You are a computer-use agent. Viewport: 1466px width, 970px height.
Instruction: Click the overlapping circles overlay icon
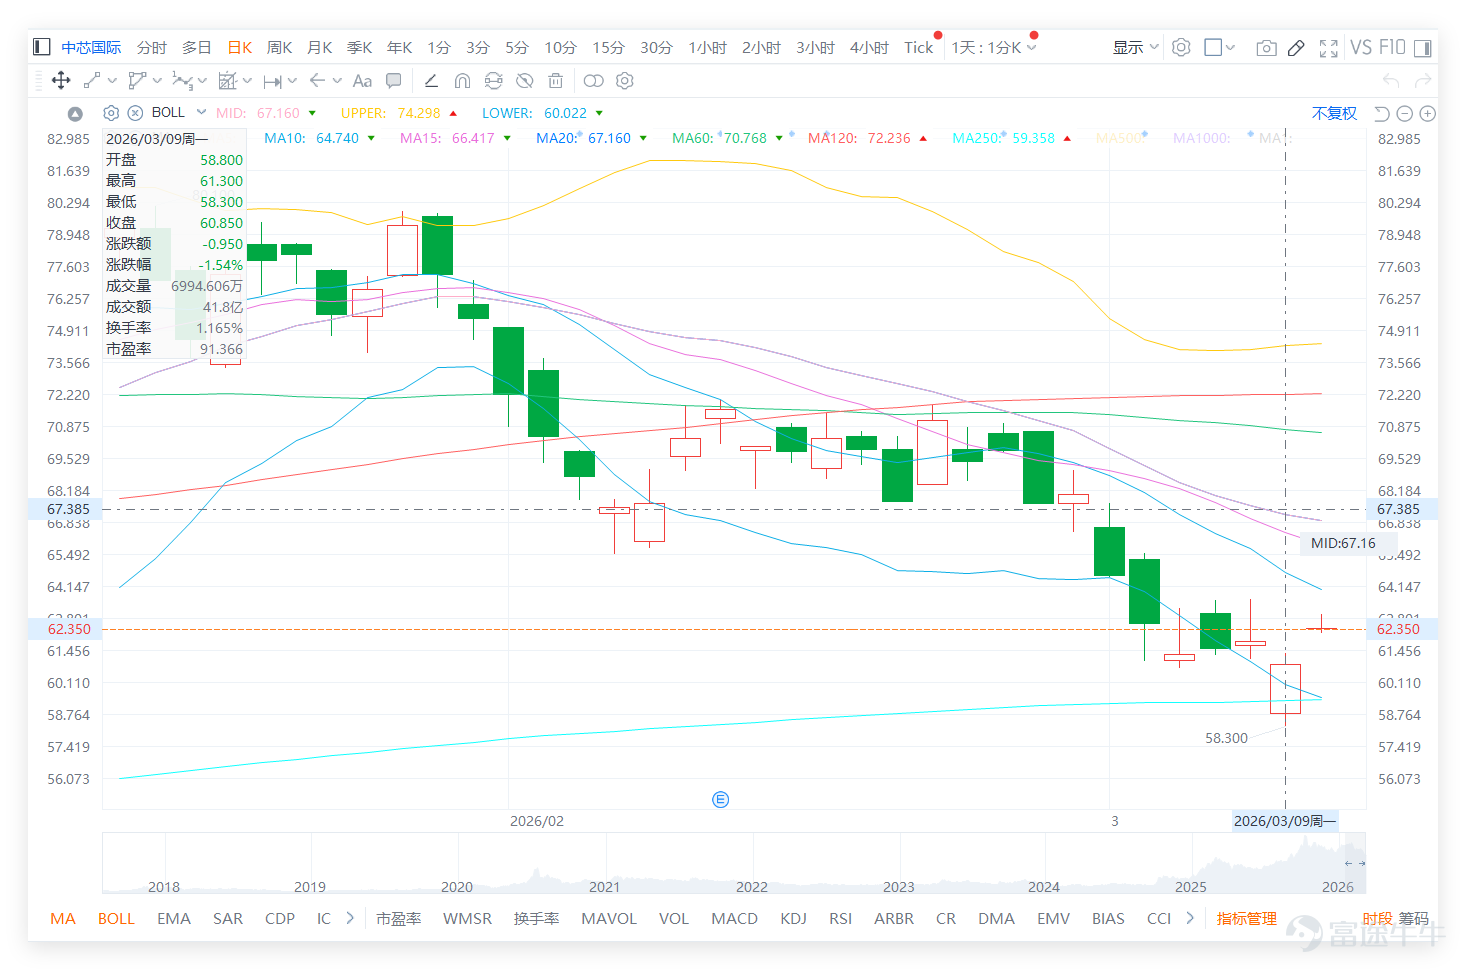[x=594, y=80]
